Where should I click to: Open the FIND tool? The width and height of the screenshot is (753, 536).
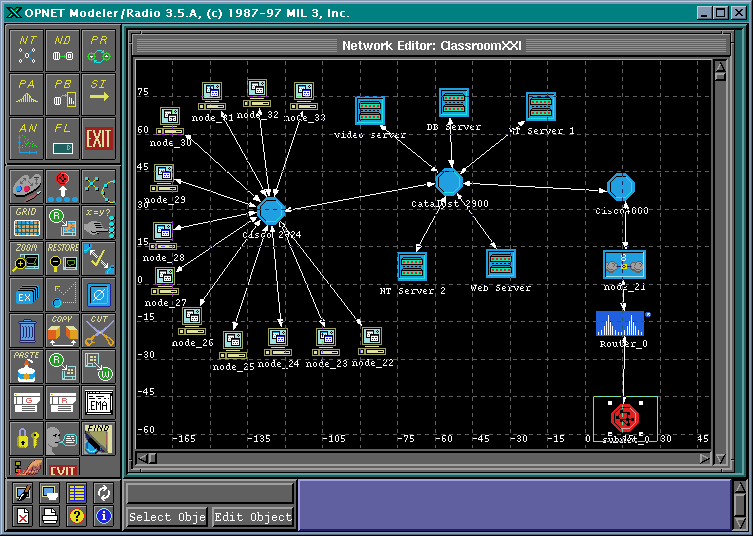tap(97, 437)
